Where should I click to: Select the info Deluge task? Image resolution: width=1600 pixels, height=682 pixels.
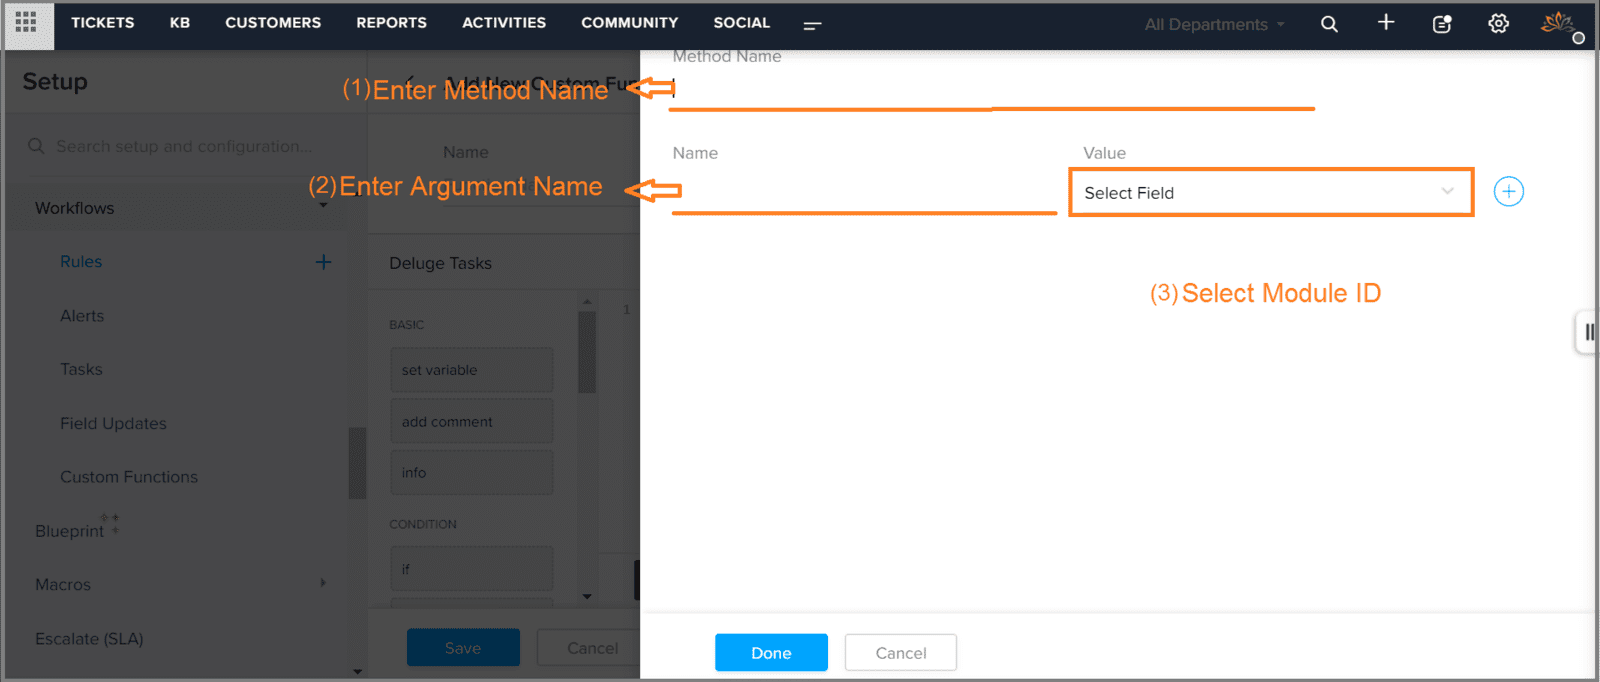click(x=471, y=472)
